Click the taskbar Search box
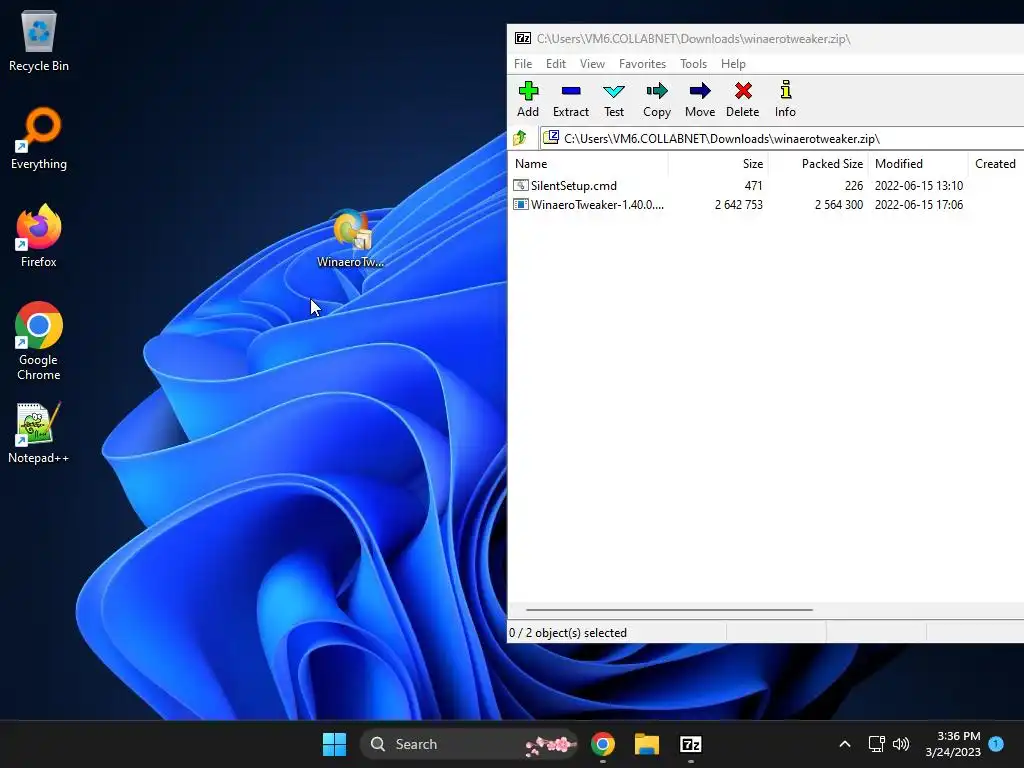 (468, 744)
